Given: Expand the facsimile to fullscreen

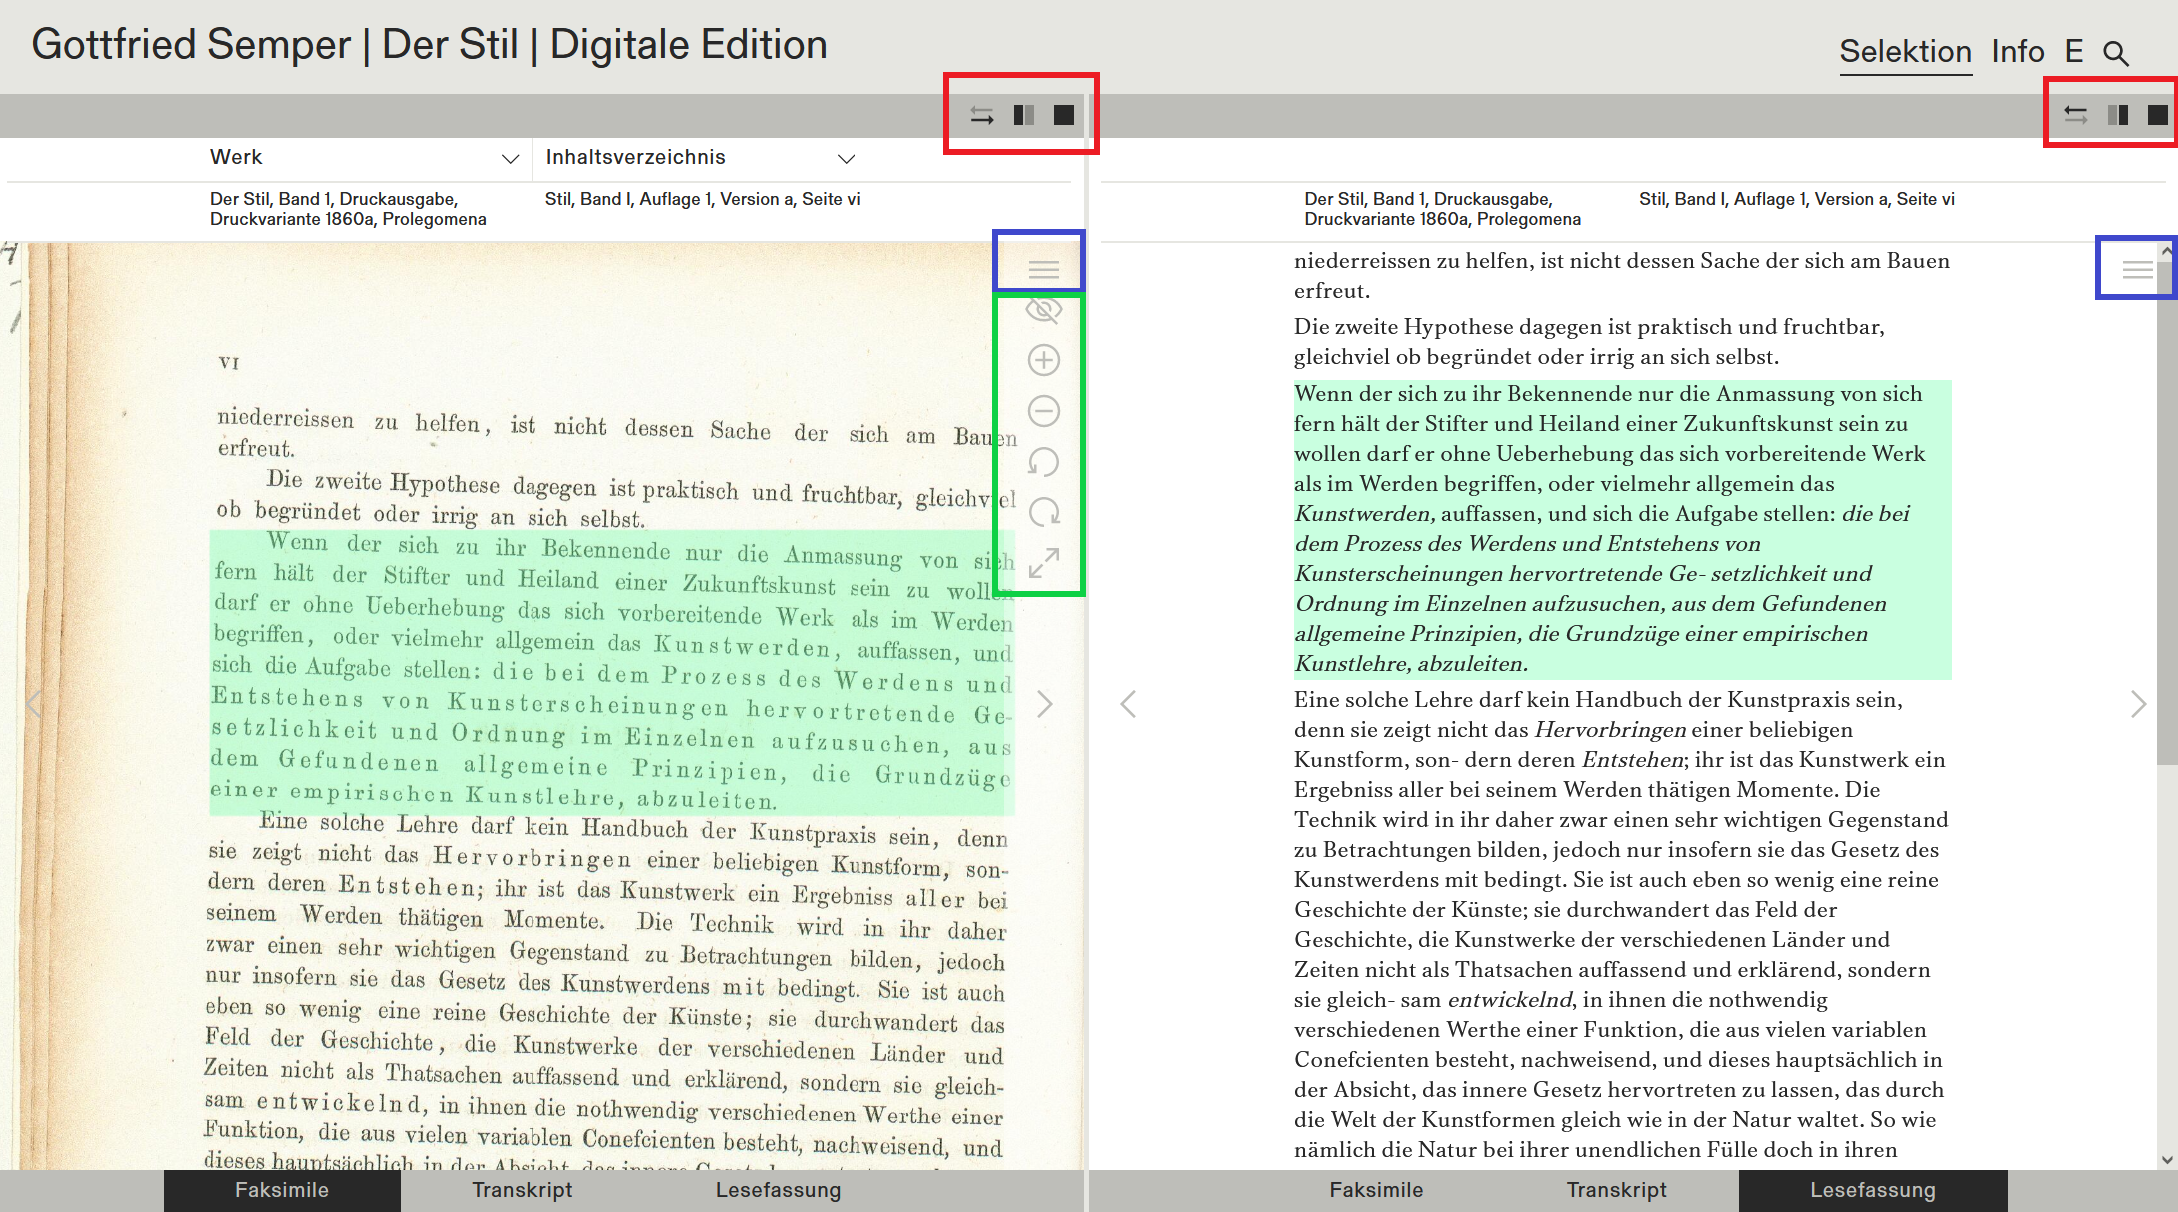Looking at the screenshot, I should pos(1044,563).
